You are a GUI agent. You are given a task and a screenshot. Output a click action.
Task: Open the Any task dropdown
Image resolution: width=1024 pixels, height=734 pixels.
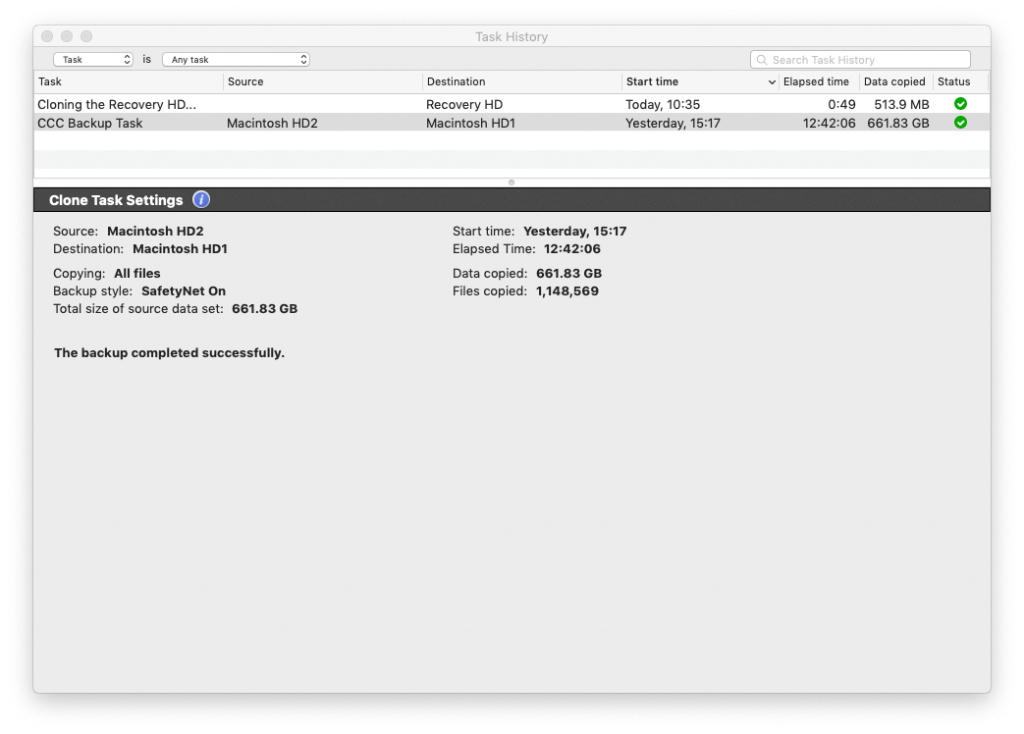[236, 59]
